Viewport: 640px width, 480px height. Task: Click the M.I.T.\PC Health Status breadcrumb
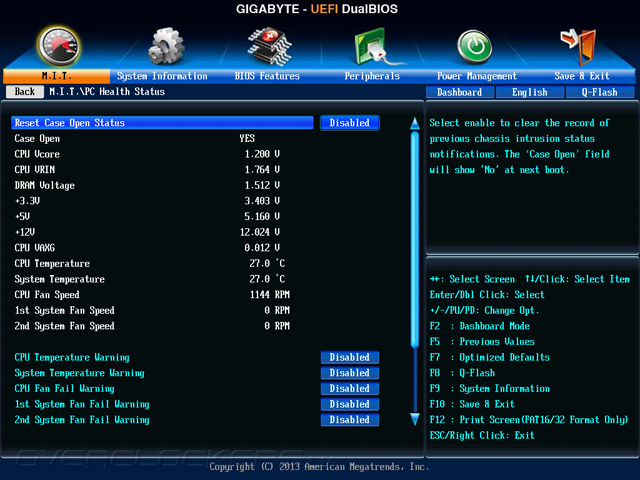pos(107,91)
